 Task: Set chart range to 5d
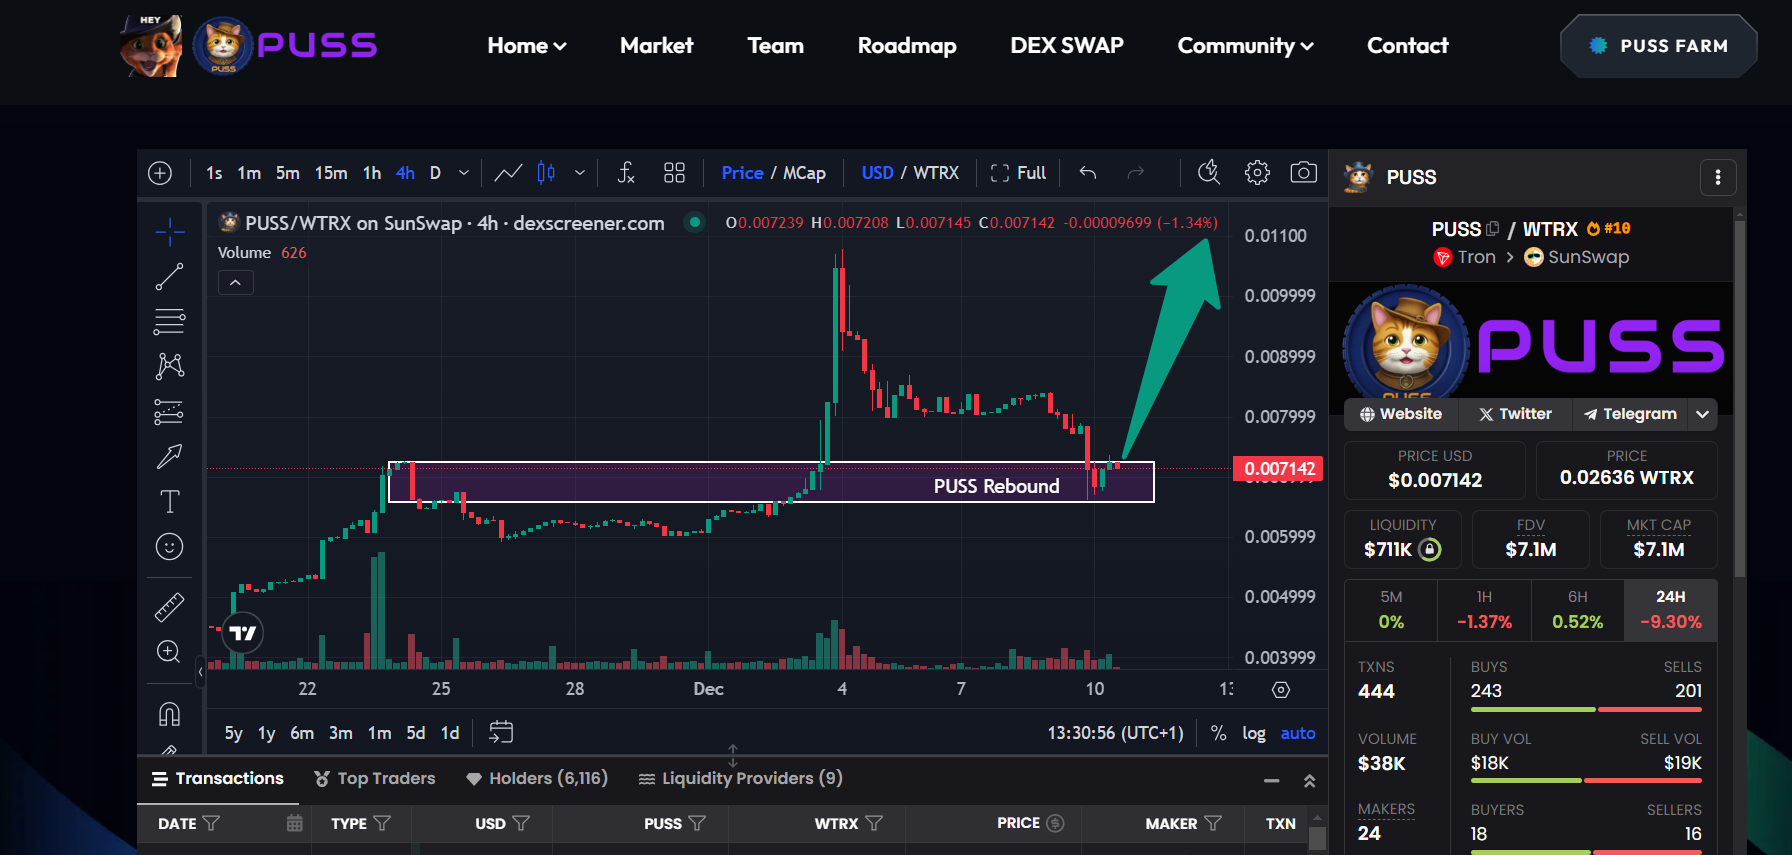[x=416, y=733]
